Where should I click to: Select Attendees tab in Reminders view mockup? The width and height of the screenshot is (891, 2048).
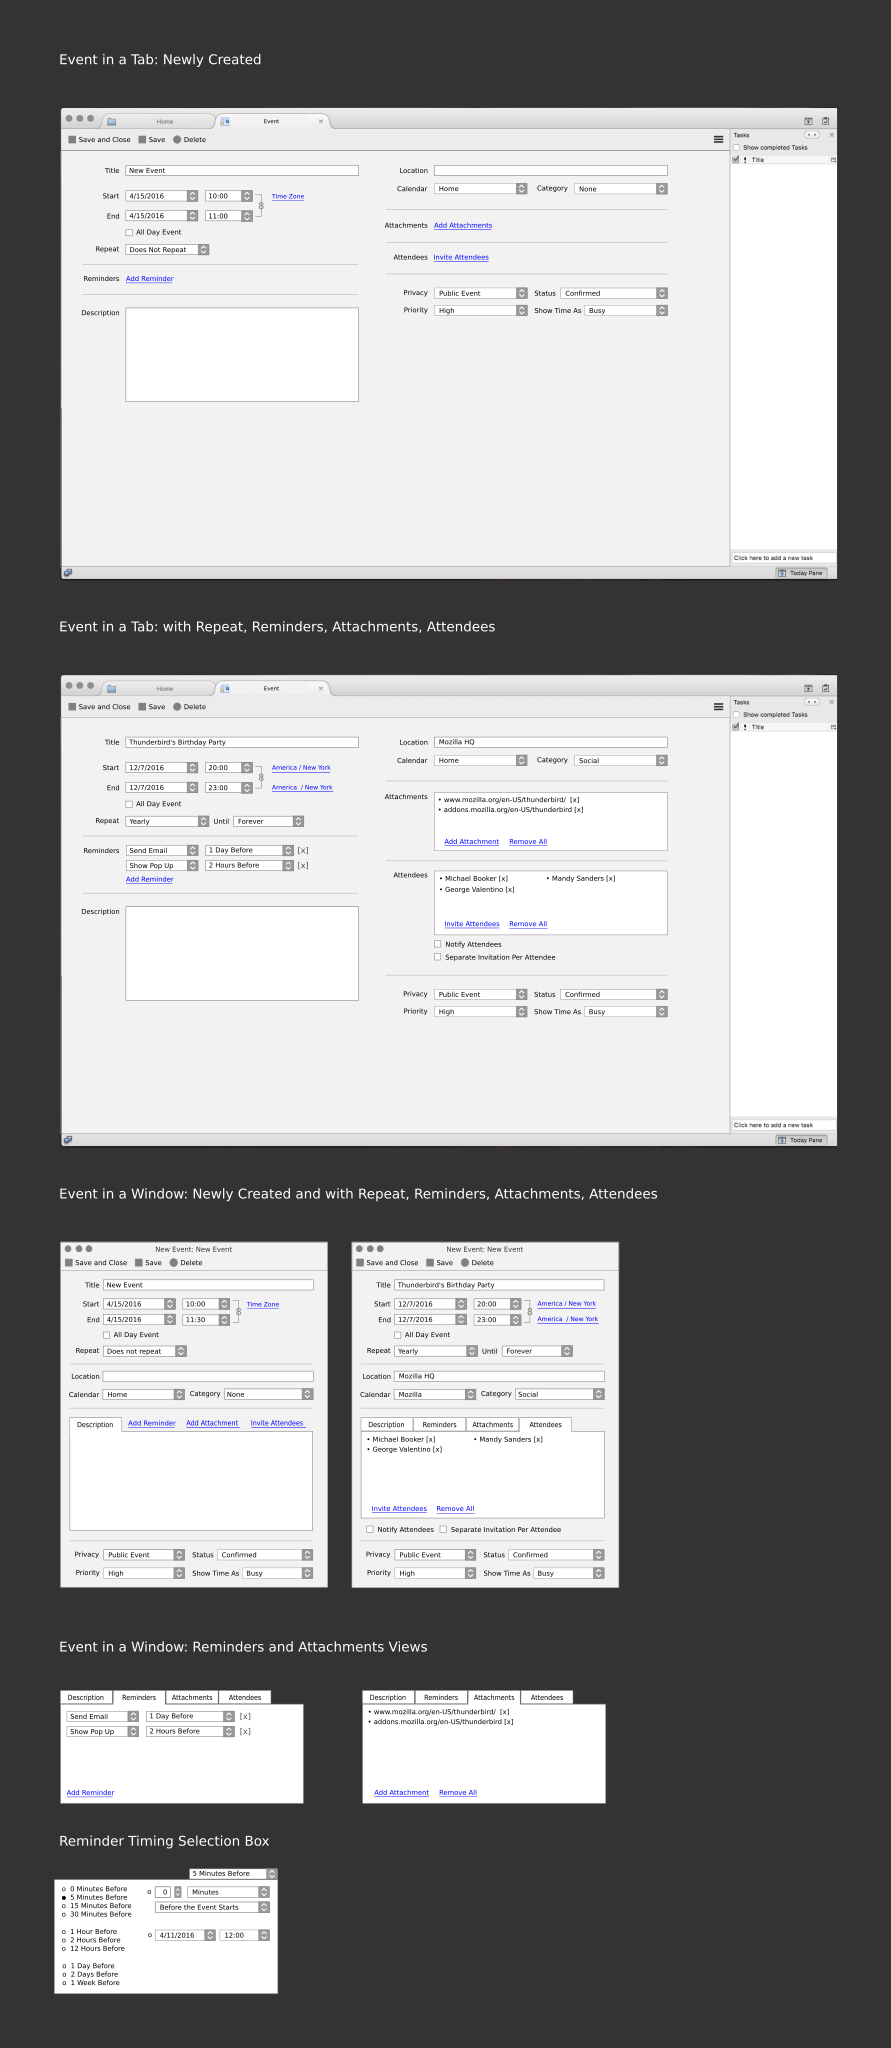click(245, 1697)
